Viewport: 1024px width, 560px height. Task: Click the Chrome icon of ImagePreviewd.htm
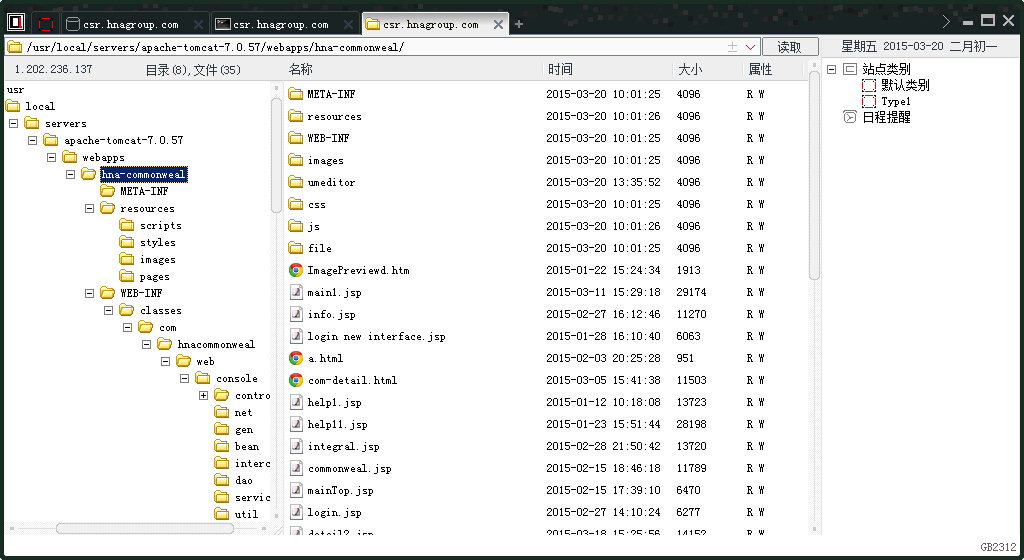(x=296, y=270)
